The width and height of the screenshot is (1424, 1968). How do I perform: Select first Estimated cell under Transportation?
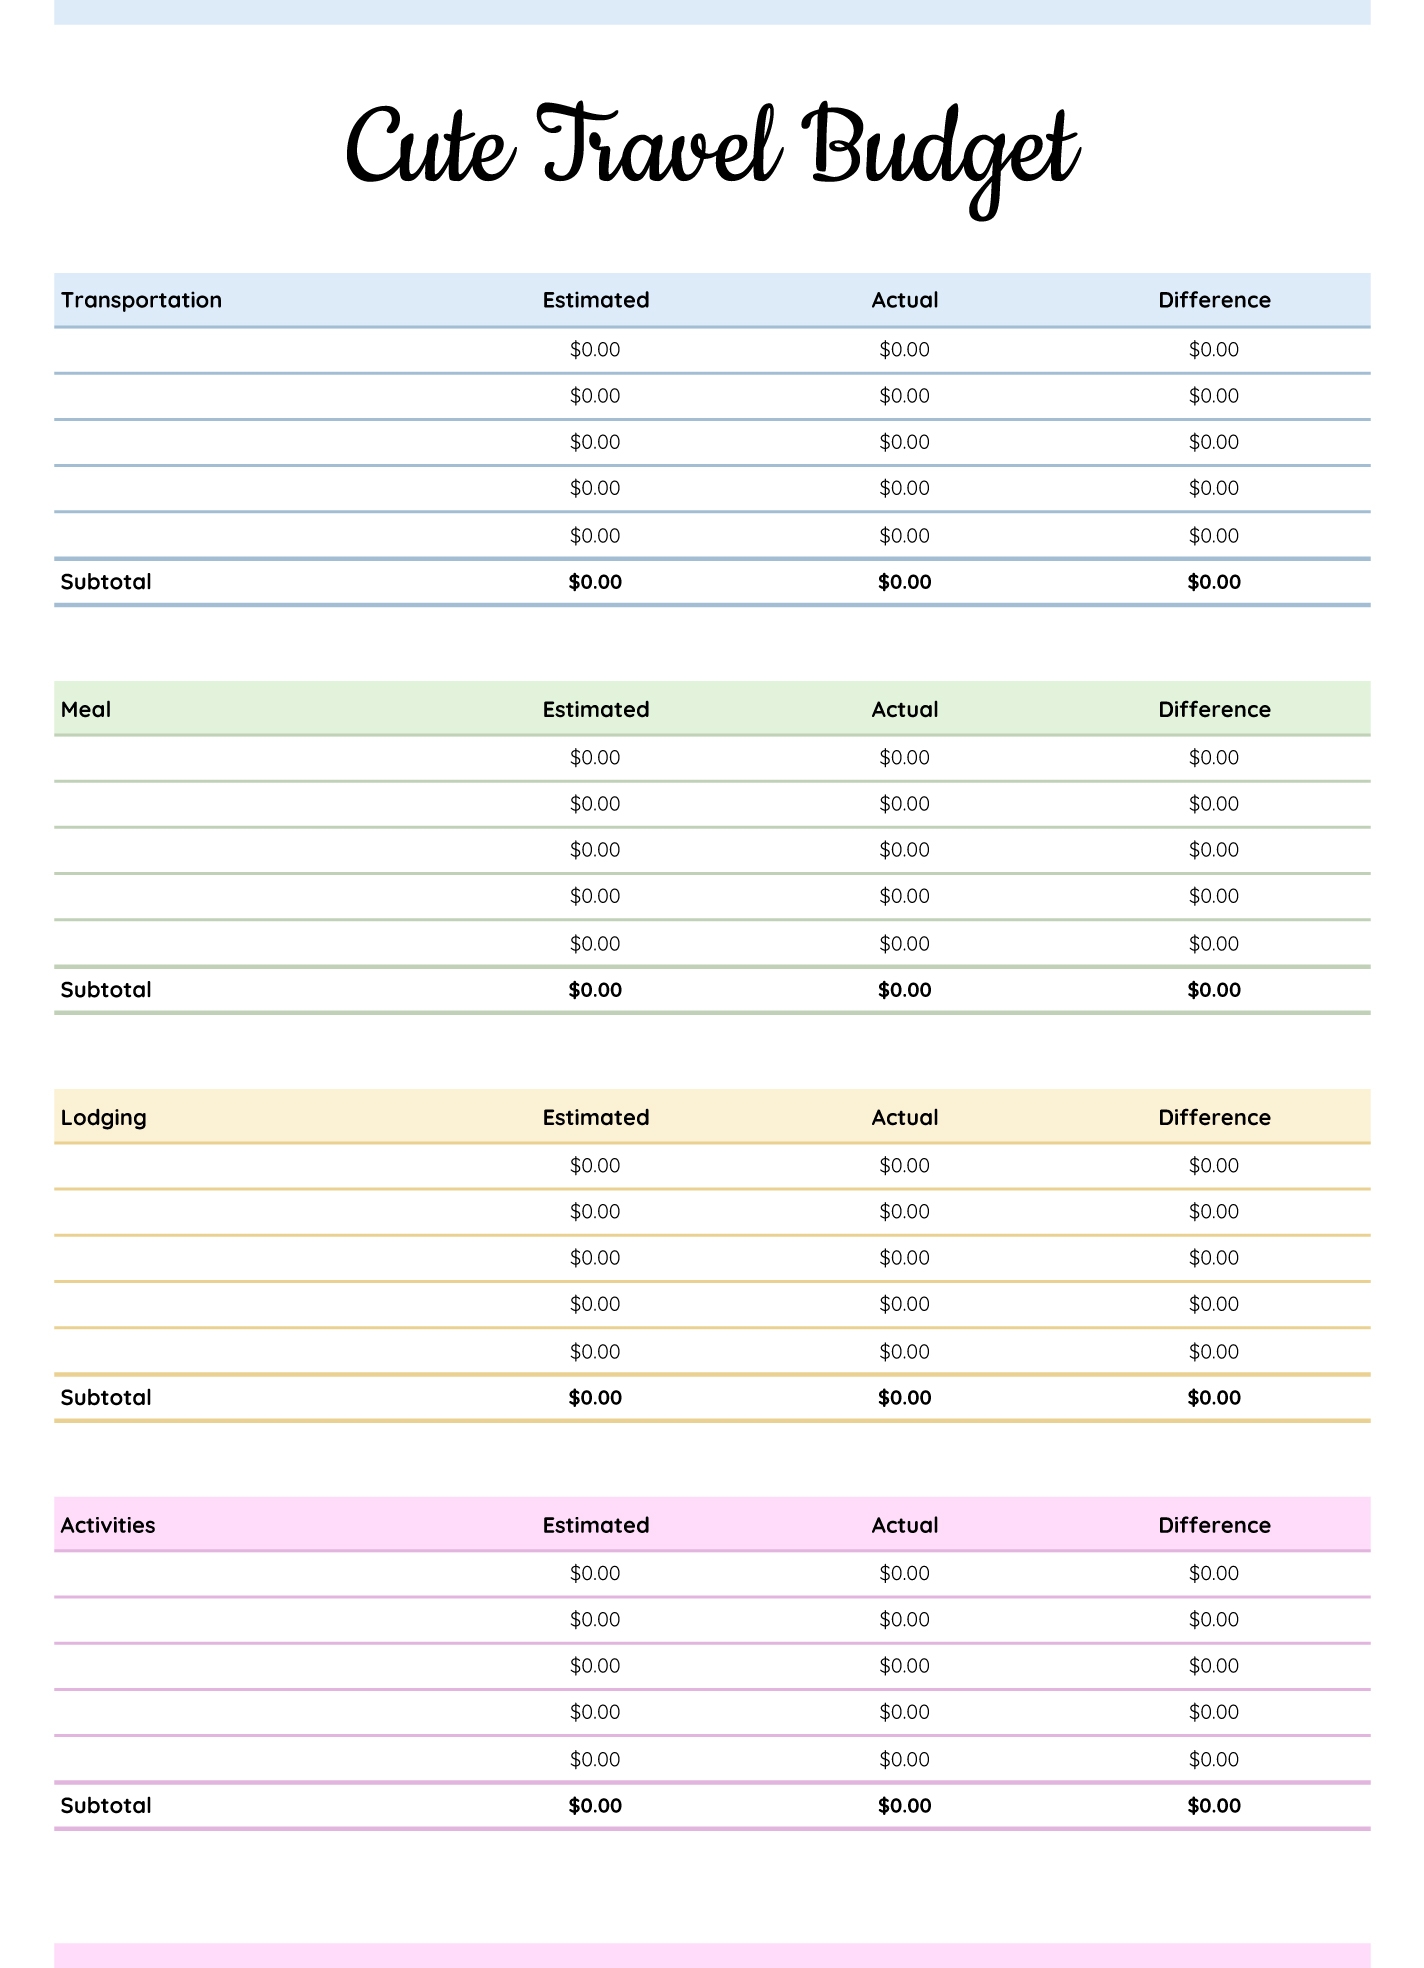tap(595, 350)
